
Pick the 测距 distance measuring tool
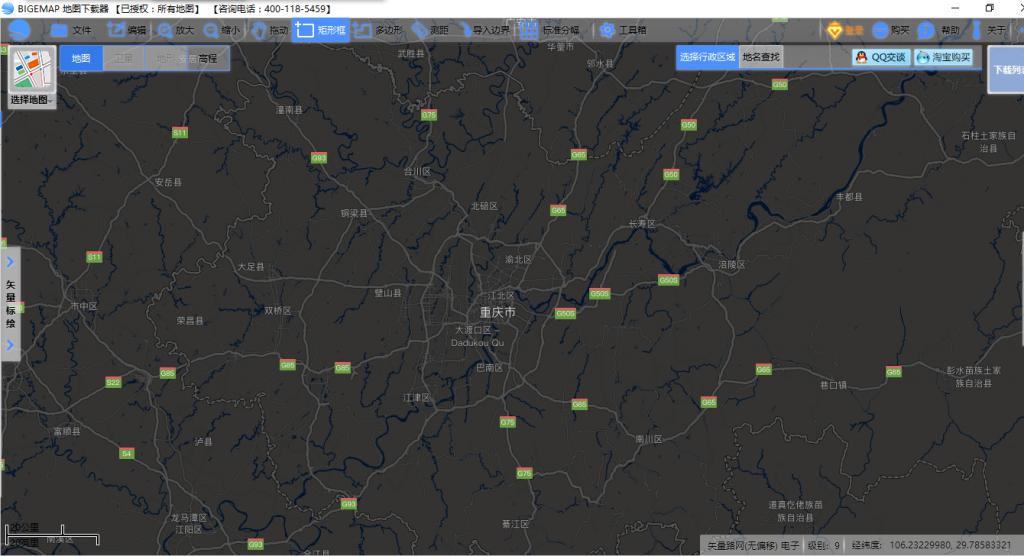(430, 30)
